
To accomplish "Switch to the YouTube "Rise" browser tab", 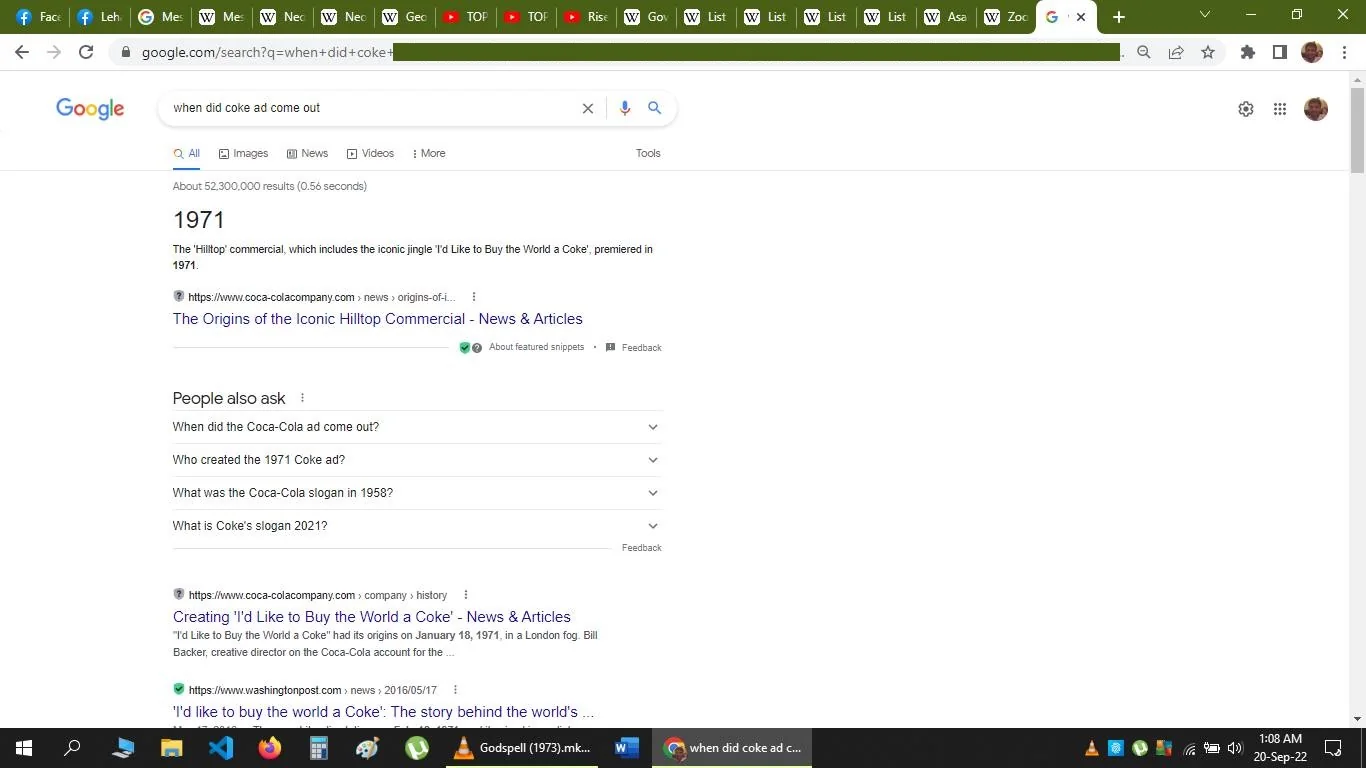I will pos(587,17).
